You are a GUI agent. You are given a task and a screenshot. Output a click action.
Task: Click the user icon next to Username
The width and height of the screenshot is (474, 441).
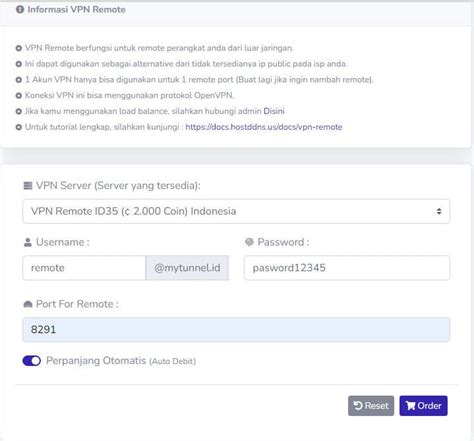(x=28, y=242)
